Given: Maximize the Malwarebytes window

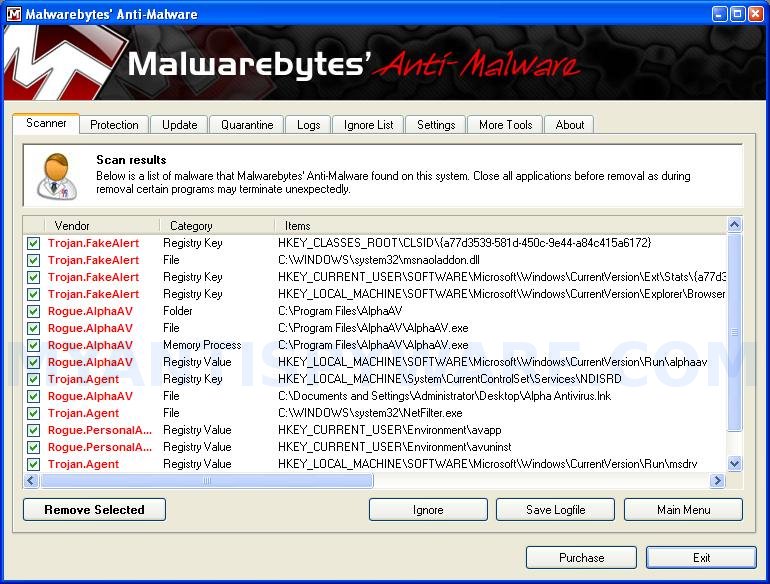Looking at the screenshot, I should 738,14.
